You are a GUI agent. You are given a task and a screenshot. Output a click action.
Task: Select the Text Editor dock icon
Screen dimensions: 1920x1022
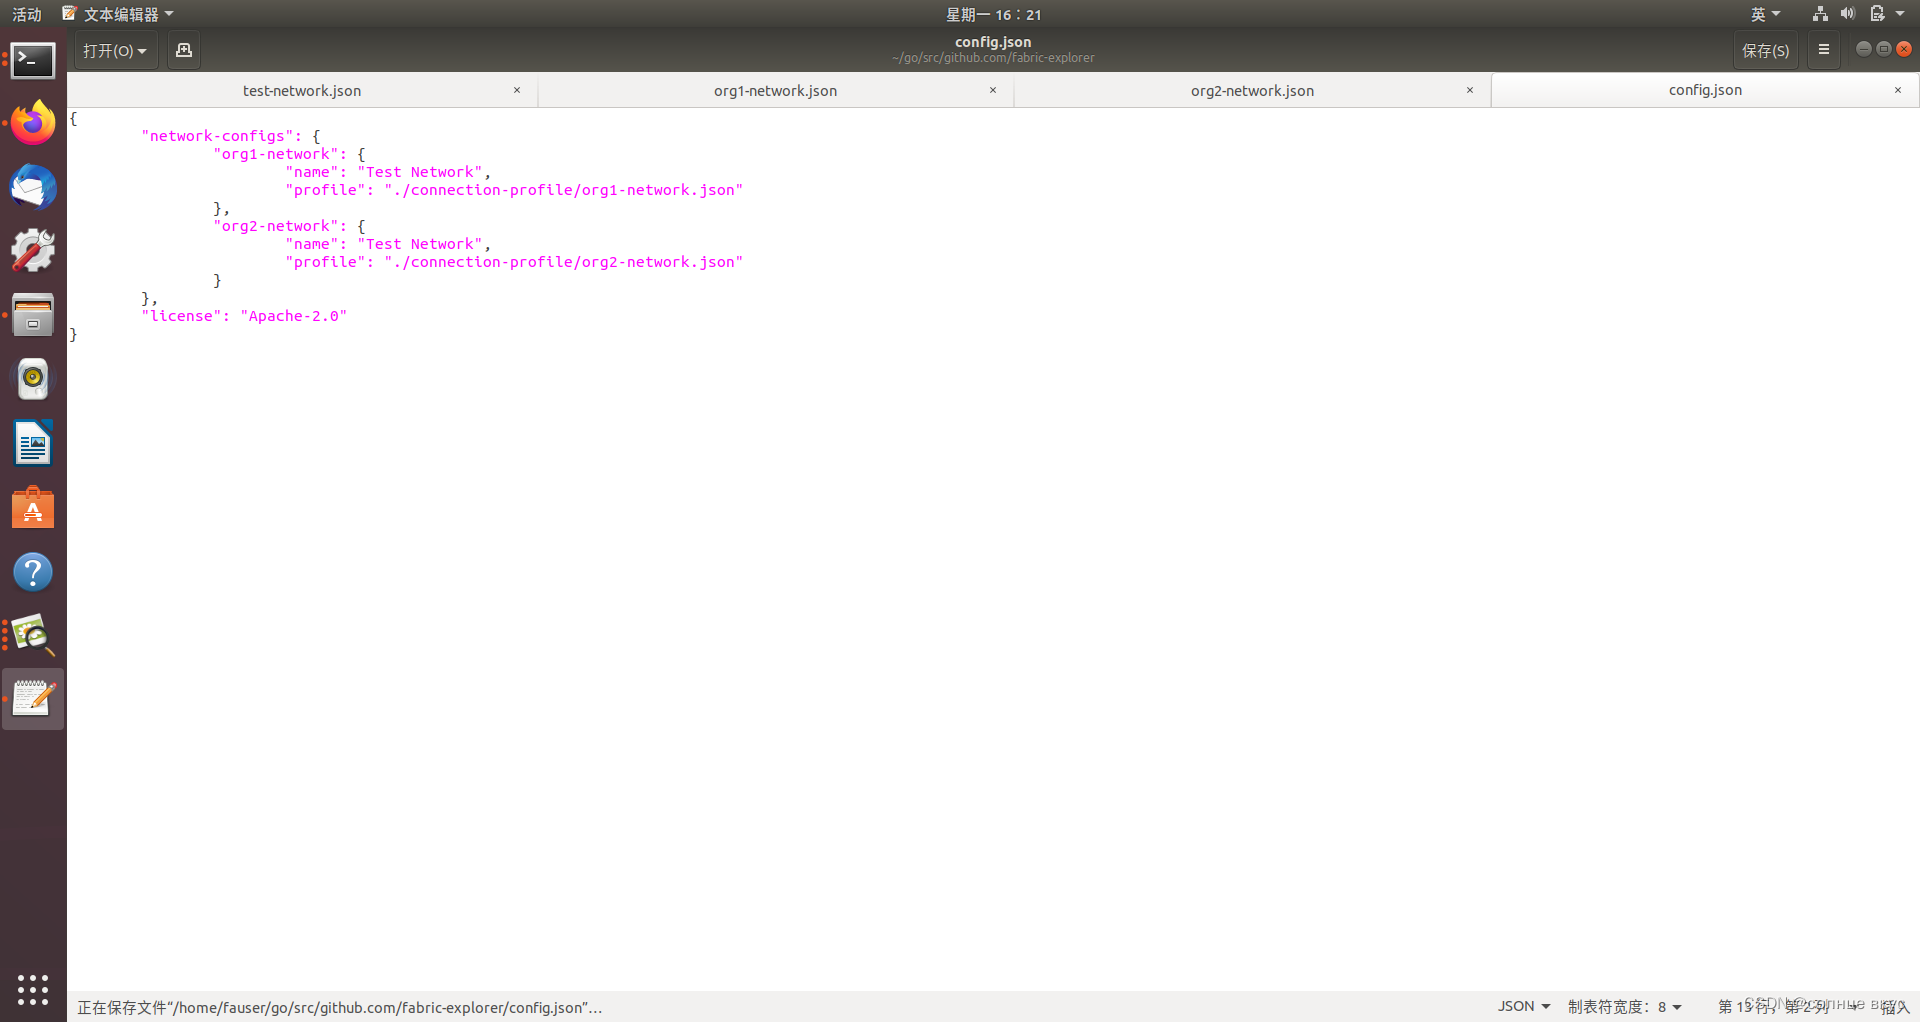[x=33, y=699]
